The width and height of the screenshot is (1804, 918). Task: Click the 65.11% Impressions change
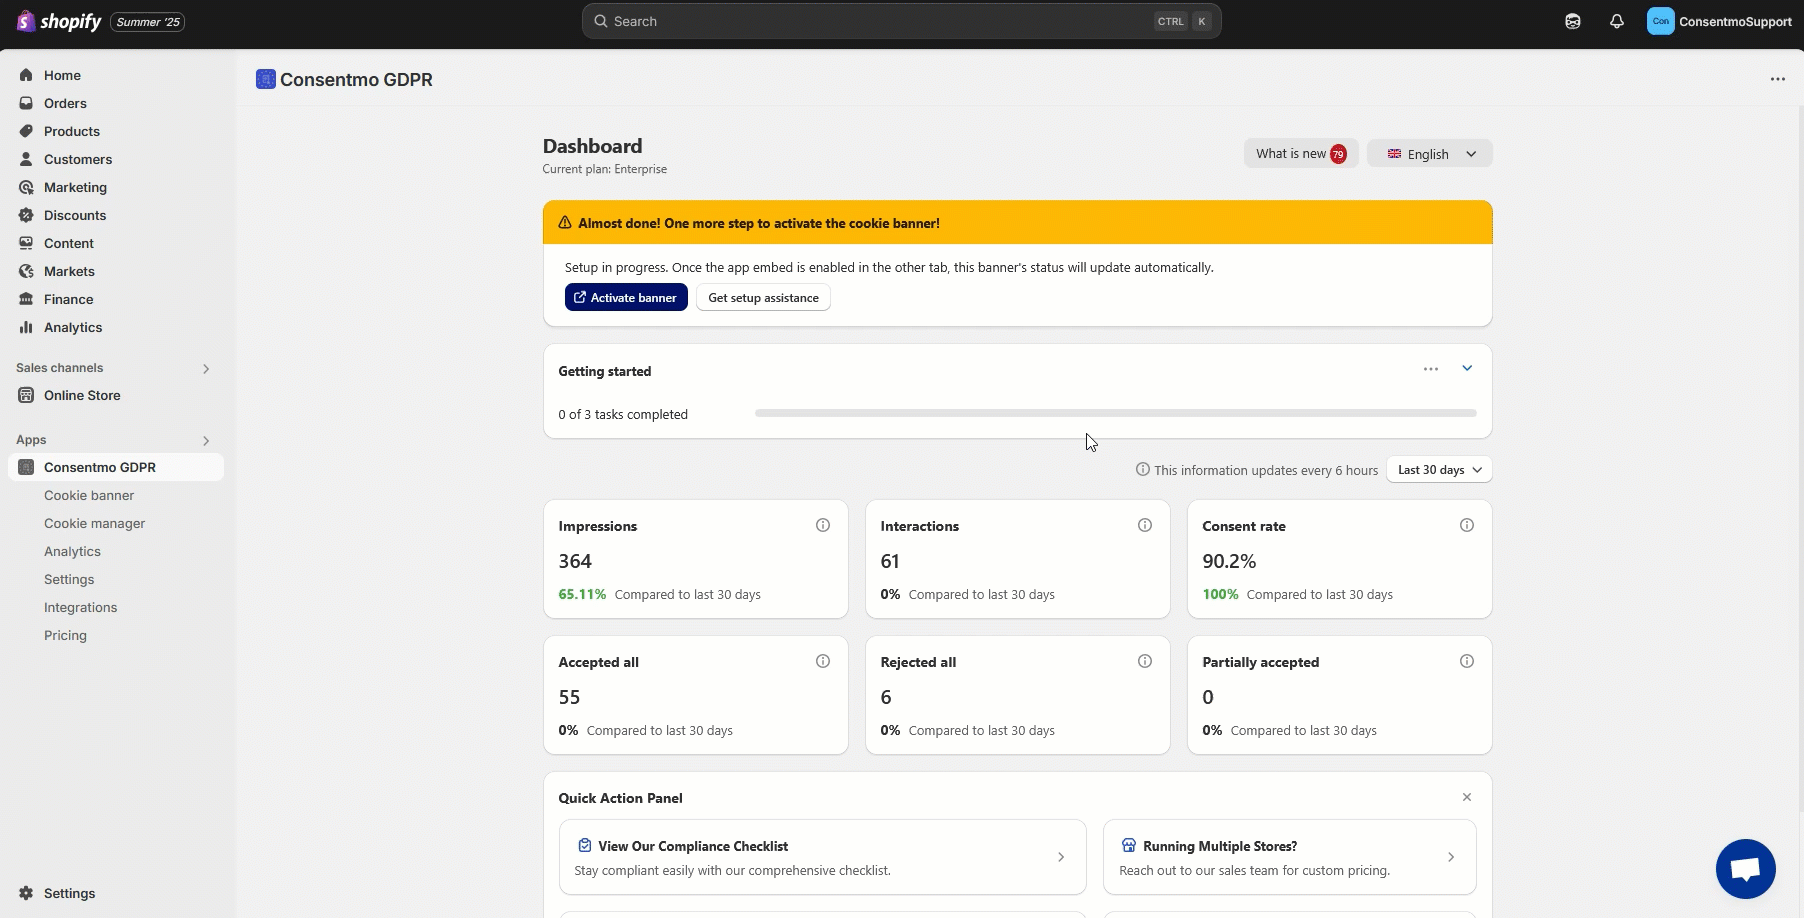(x=582, y=594)
